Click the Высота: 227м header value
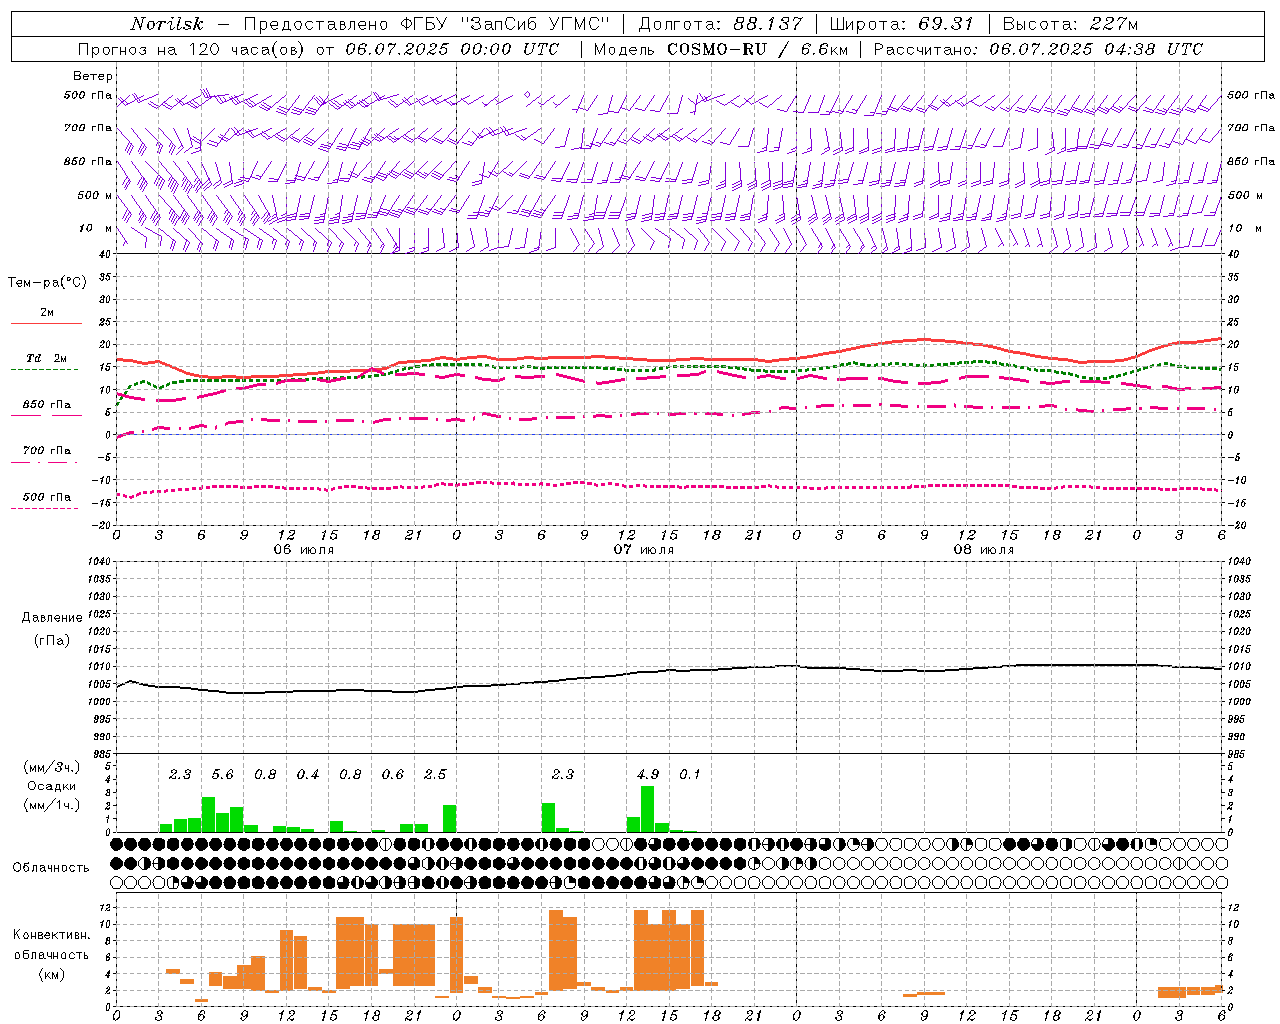This screenshot has height=1024, width=1280. [1071, 24]
